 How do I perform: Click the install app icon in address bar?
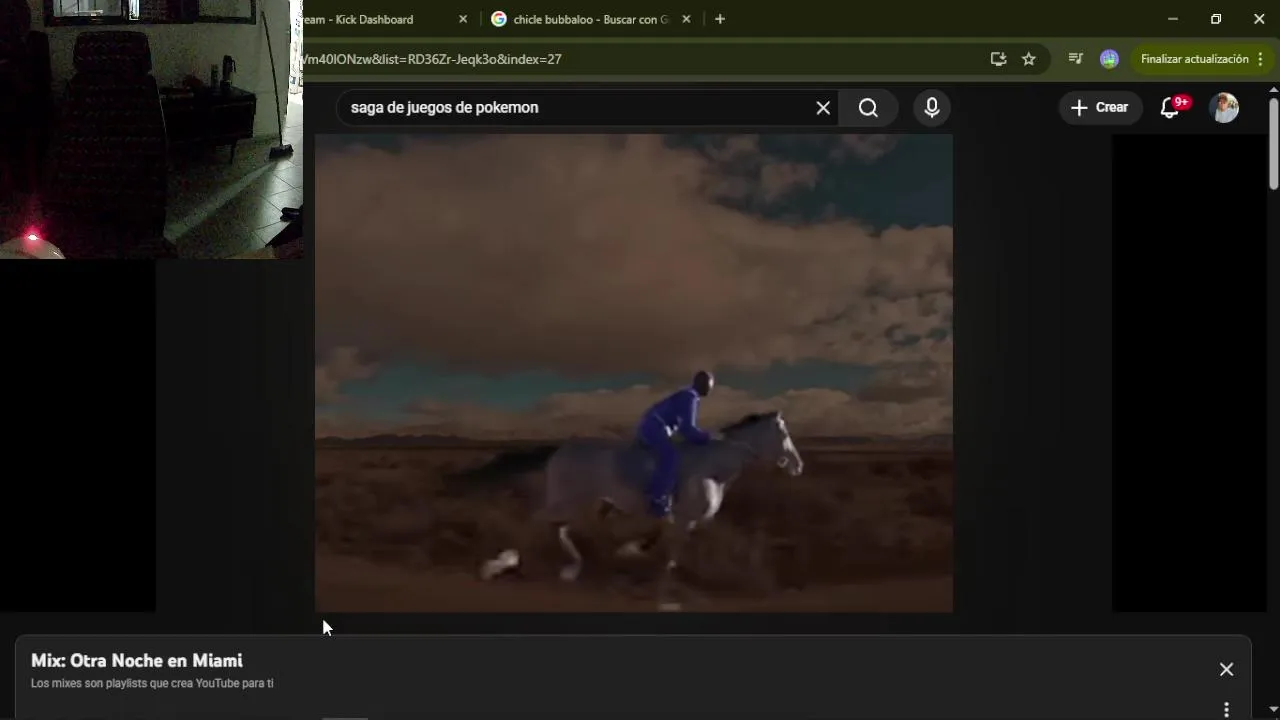tap(998, 59)
